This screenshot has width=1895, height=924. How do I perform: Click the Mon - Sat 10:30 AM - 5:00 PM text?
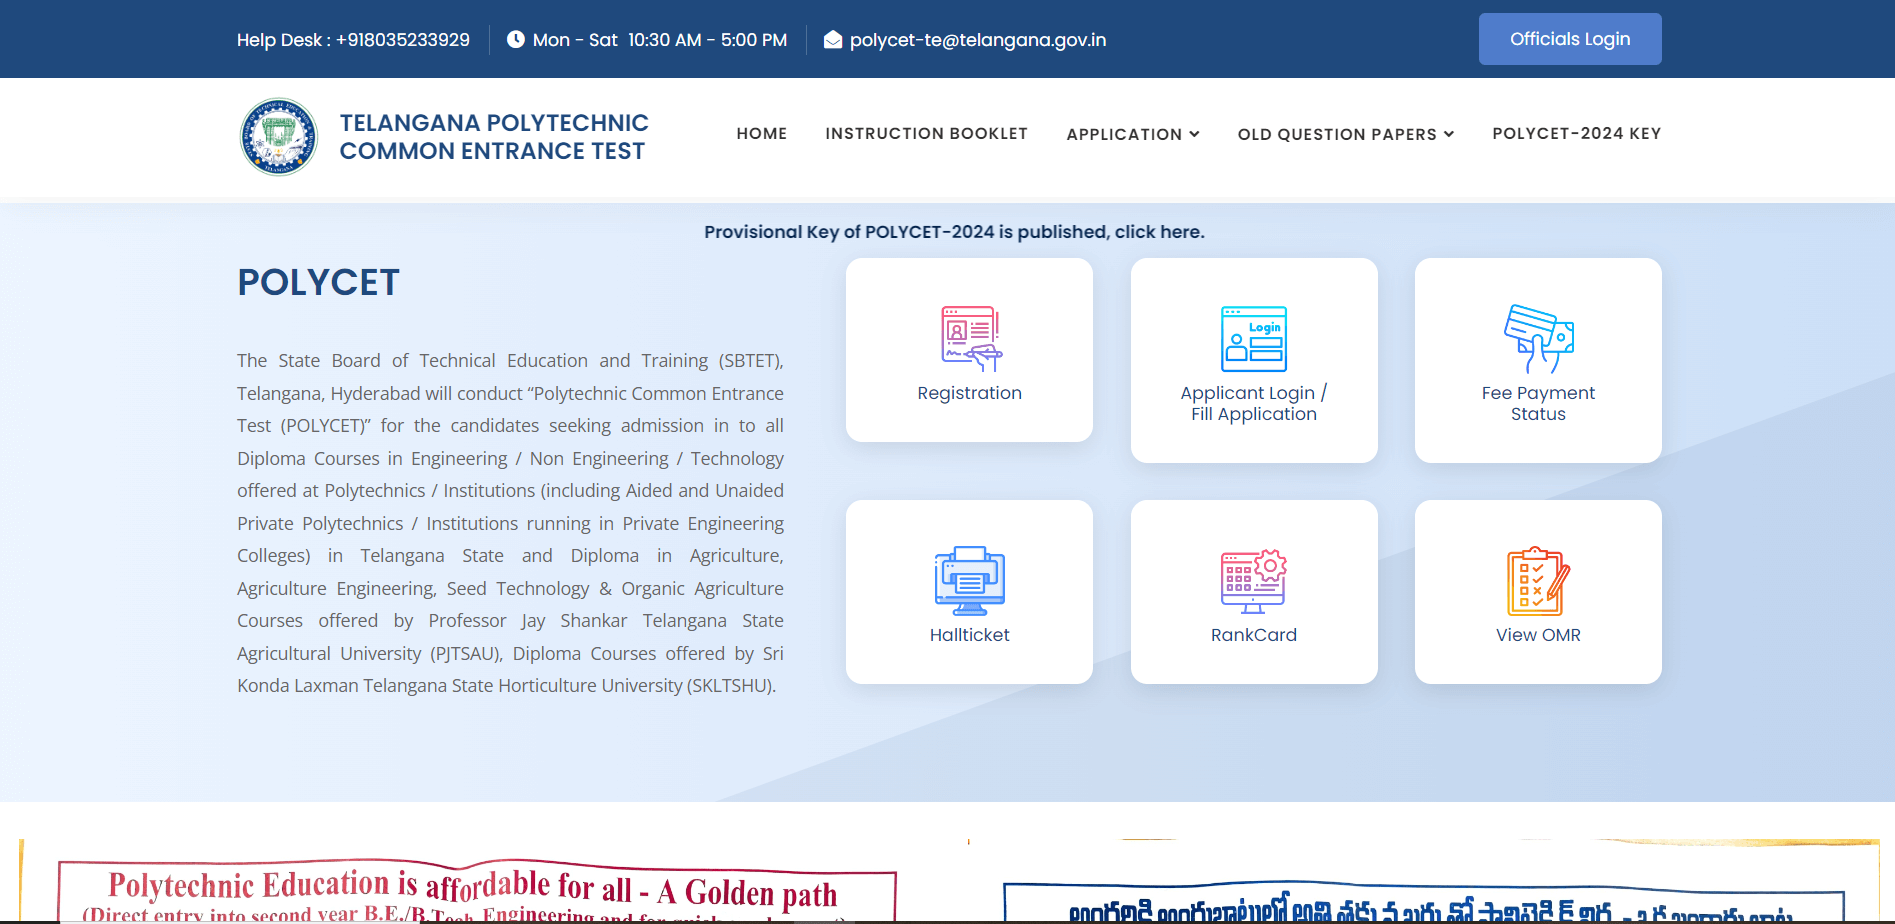coord(660,40)
